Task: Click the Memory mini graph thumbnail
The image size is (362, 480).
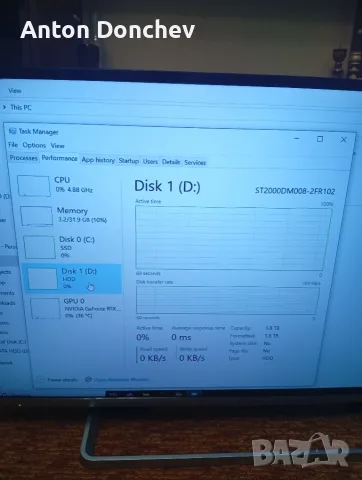Action: coord(37,216)
